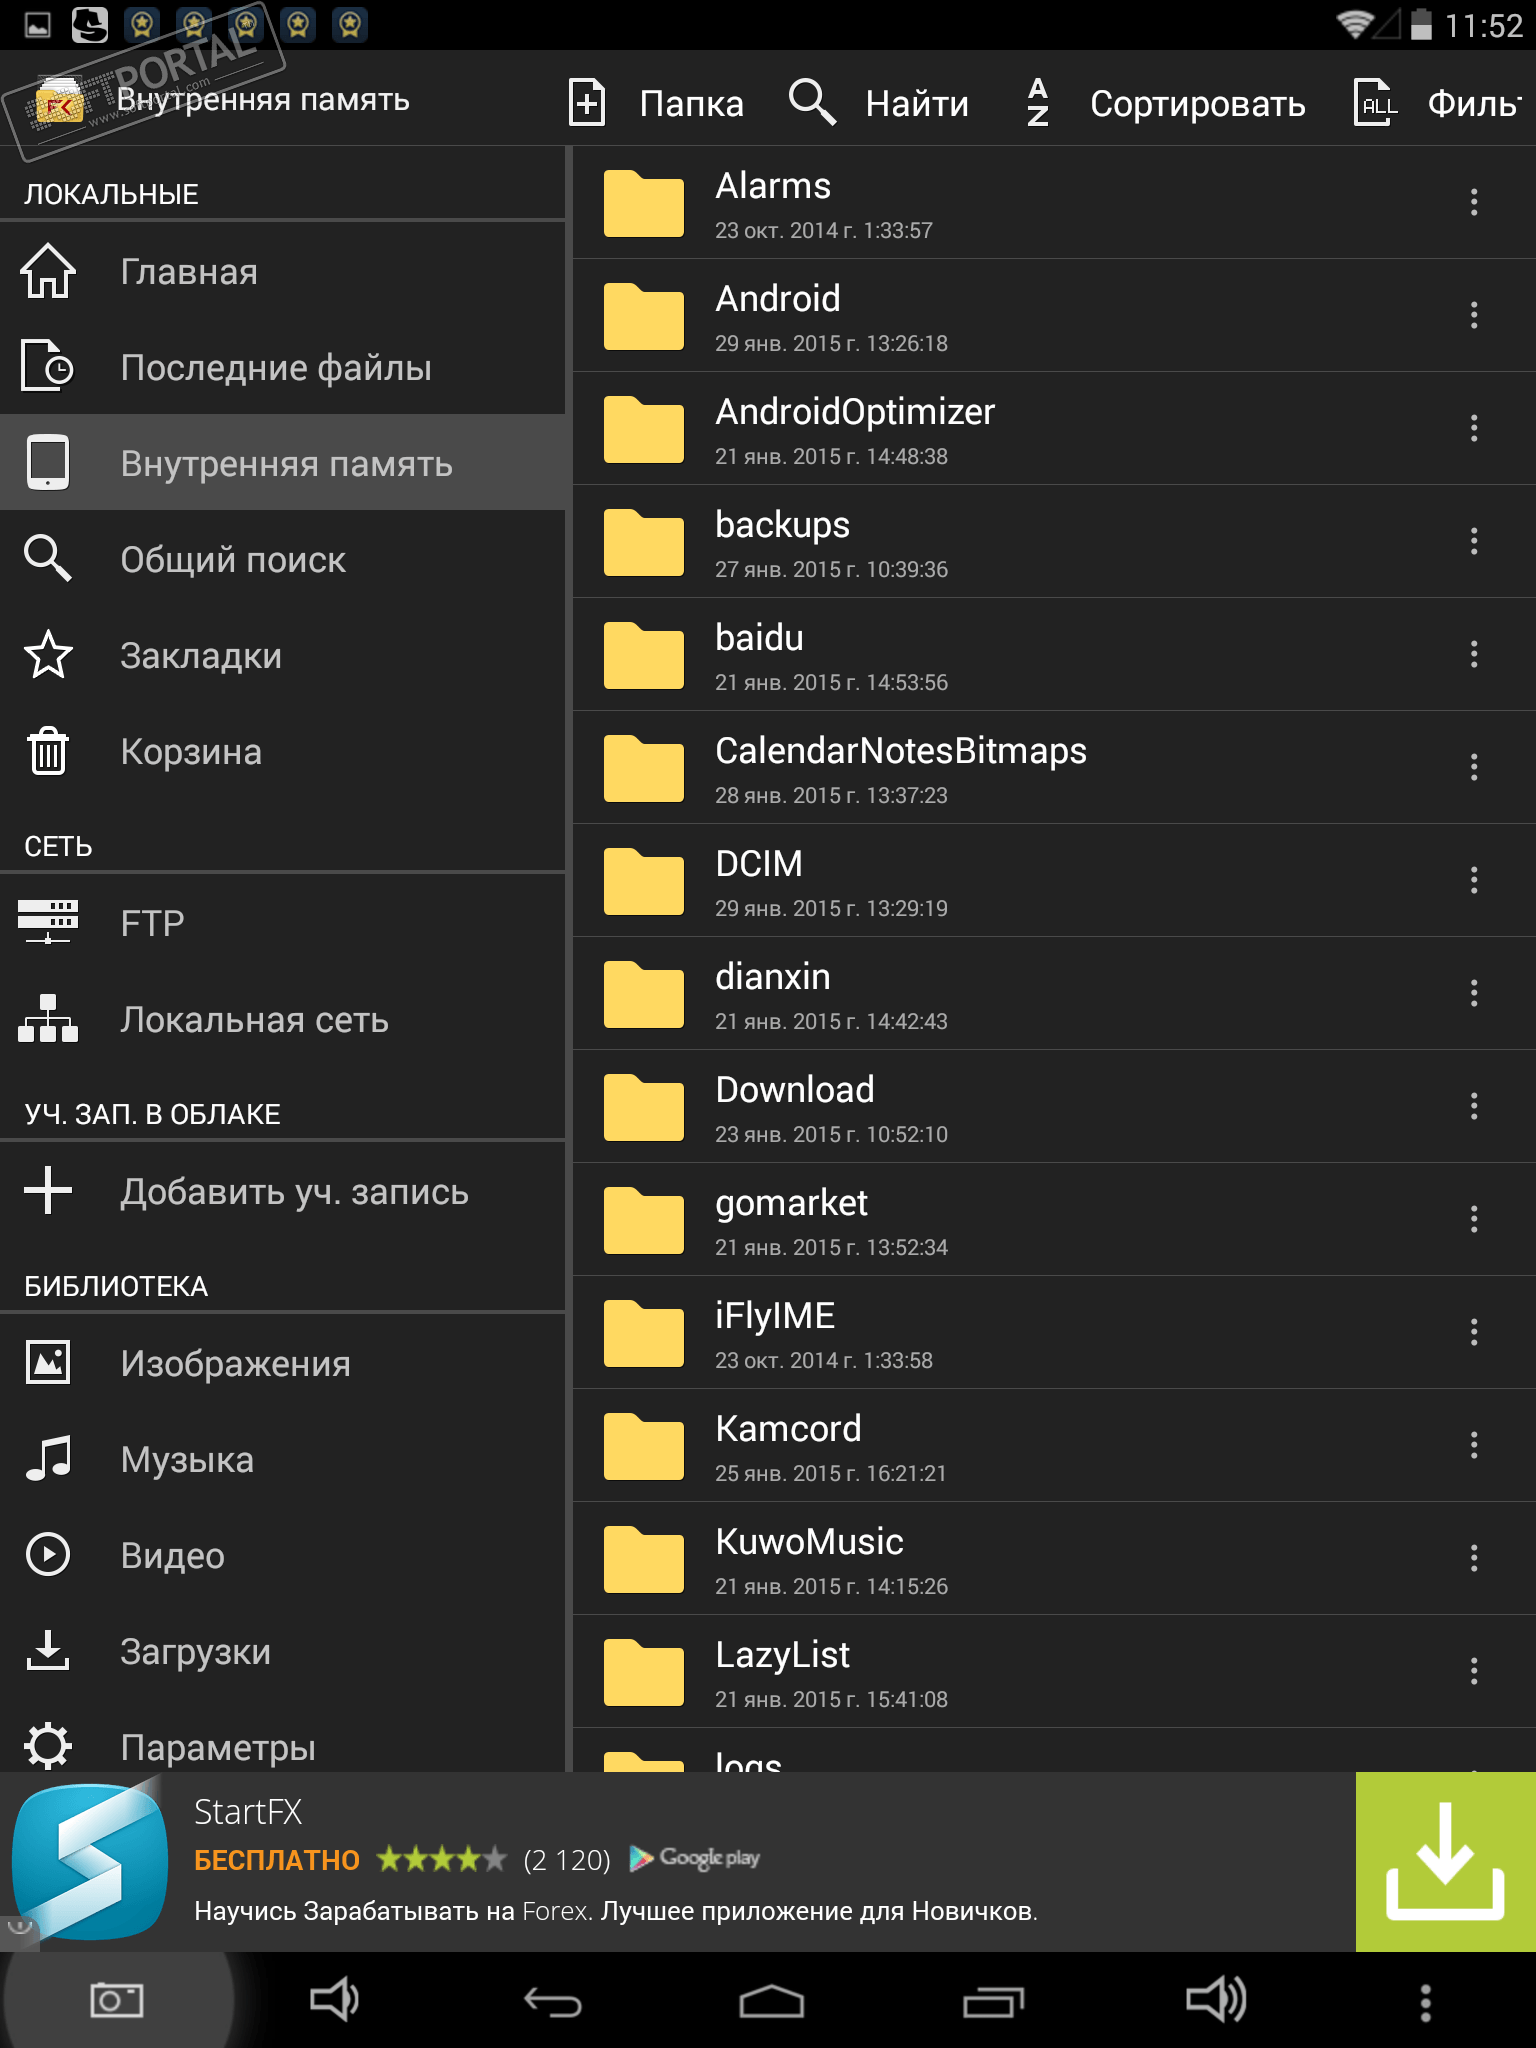Click the StartFX green download icon
1536x2048 pixels.
point(1445,1861)
